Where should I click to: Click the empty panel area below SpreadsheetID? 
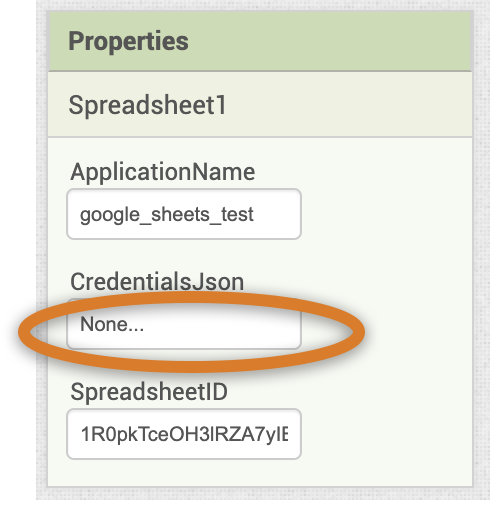[260, 473]
